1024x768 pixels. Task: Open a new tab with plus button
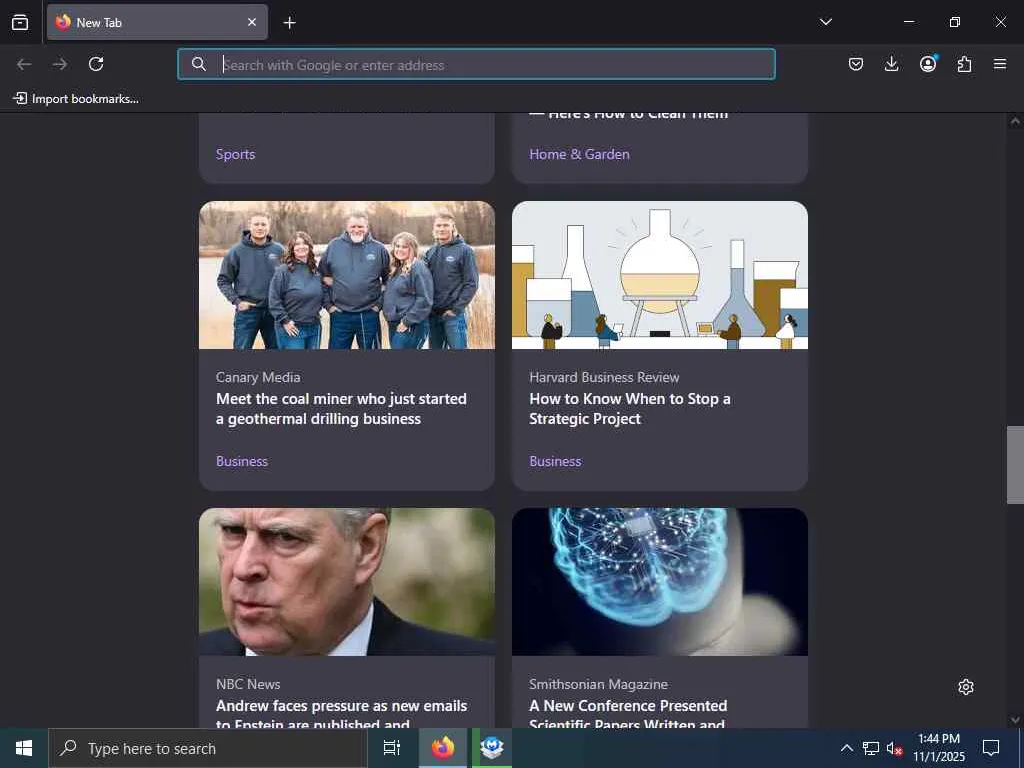pos(289,23)
